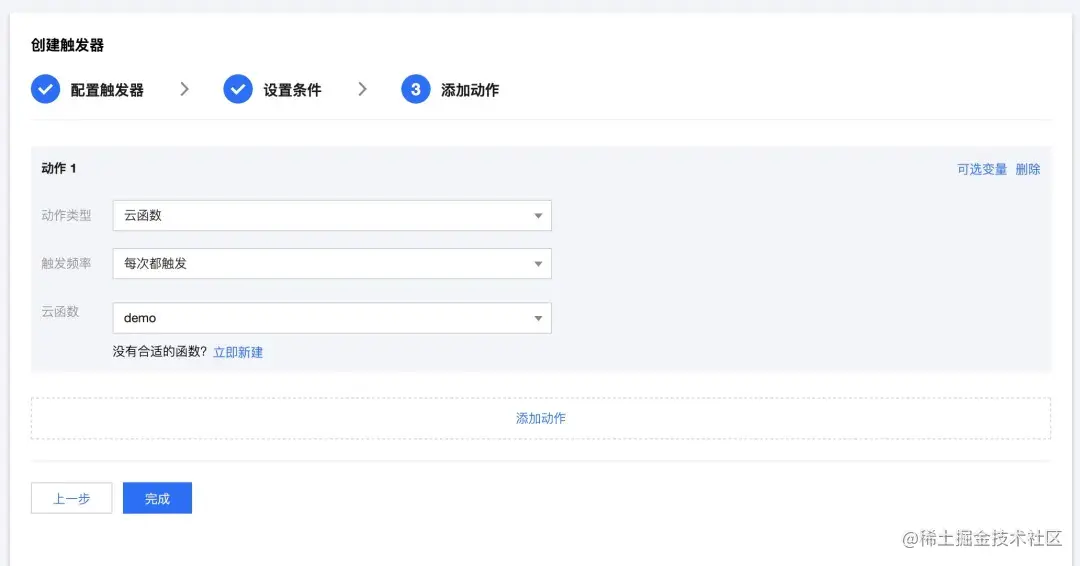
Task: Click the 云函数 field label
Action: [60, 312]
